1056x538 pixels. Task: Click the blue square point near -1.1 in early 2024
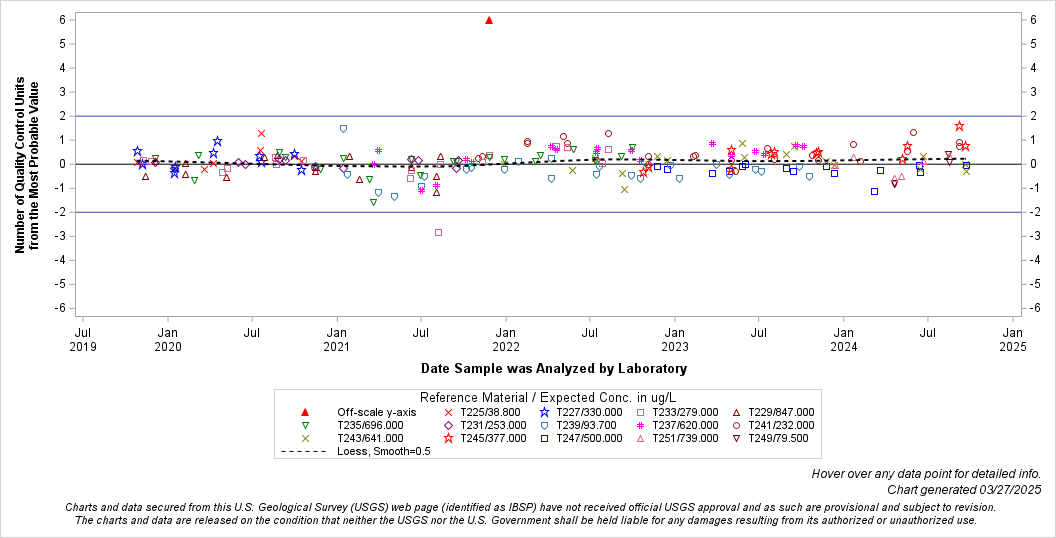click(875, 191)
